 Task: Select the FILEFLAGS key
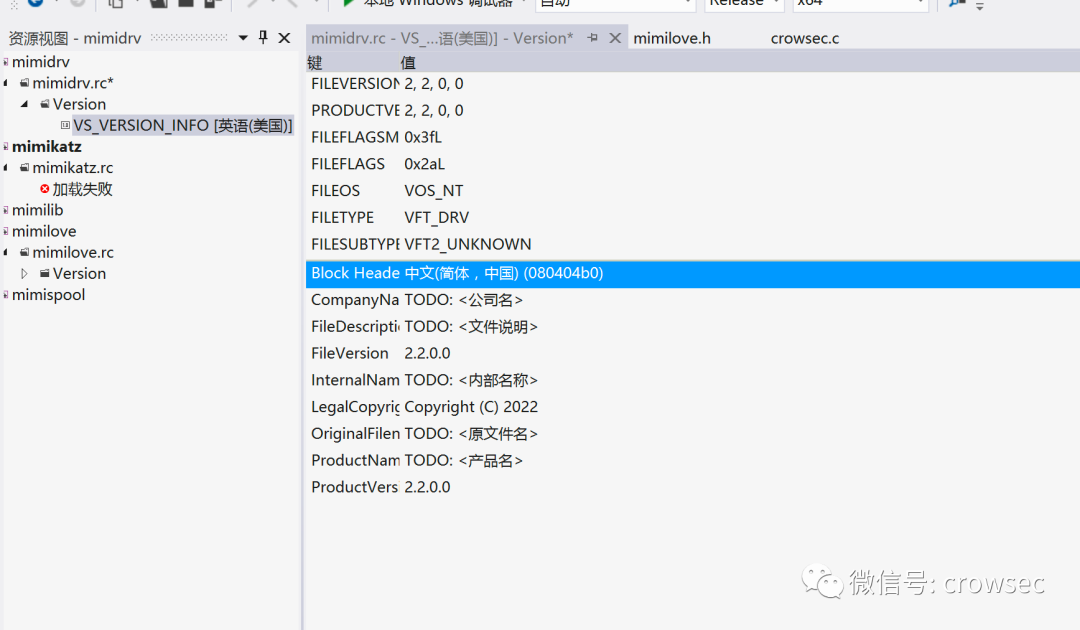(348, 165)
